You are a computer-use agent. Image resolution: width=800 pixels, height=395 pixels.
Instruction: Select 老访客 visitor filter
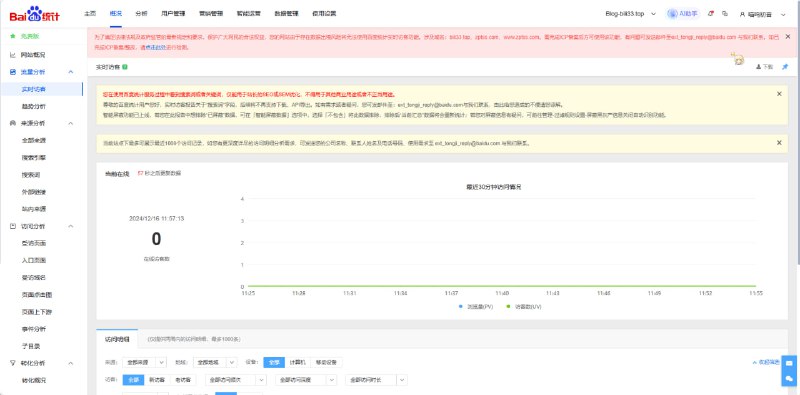pyautogui.click(x=183, y=380)
